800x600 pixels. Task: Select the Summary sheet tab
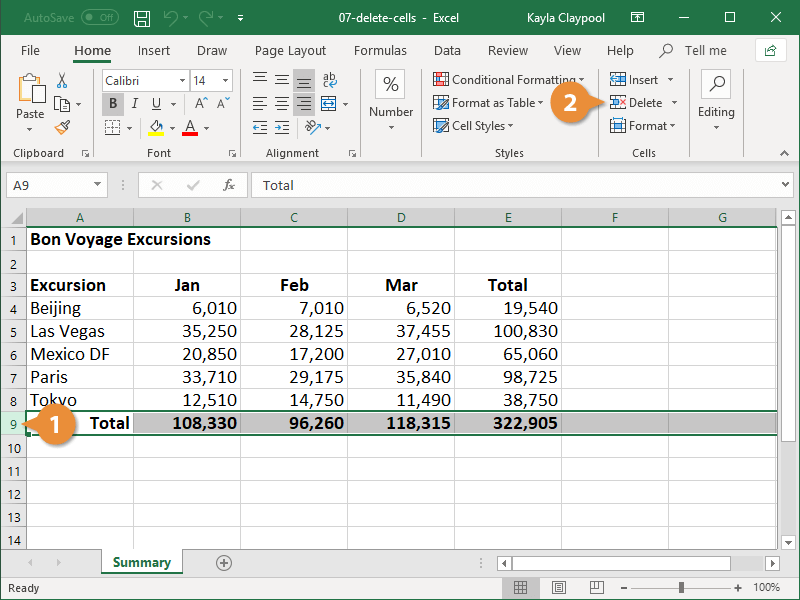pyautogui.click(x=141, y=563)
